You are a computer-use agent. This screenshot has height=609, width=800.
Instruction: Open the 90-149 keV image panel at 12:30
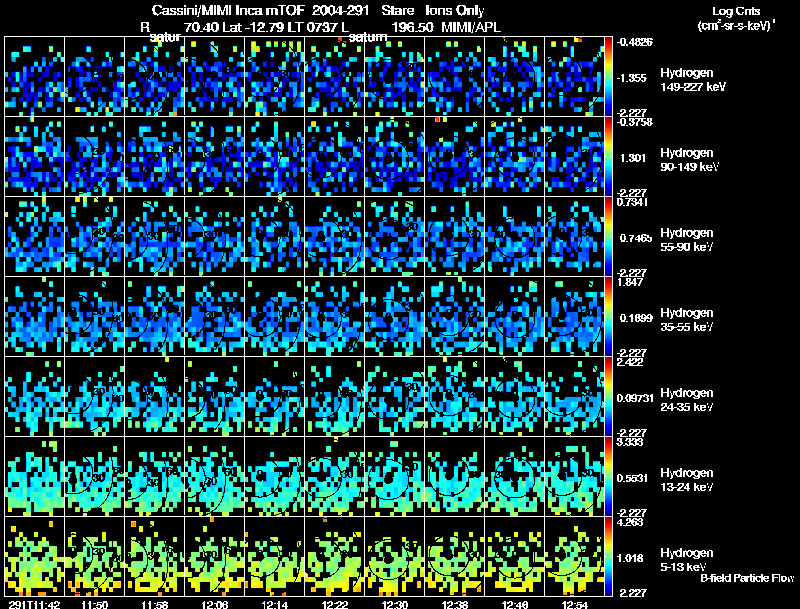pos(394,157)
